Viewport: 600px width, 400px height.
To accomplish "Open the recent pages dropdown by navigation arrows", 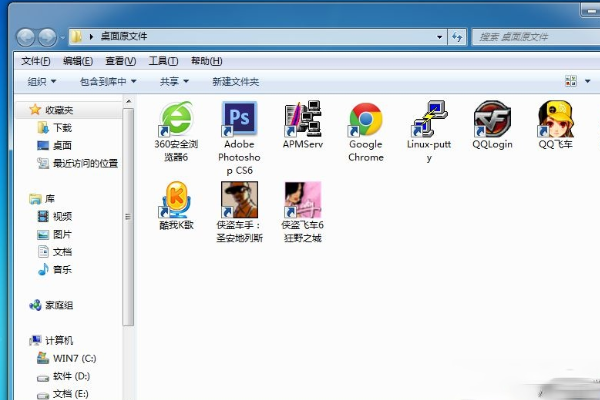I will [62, 38].
